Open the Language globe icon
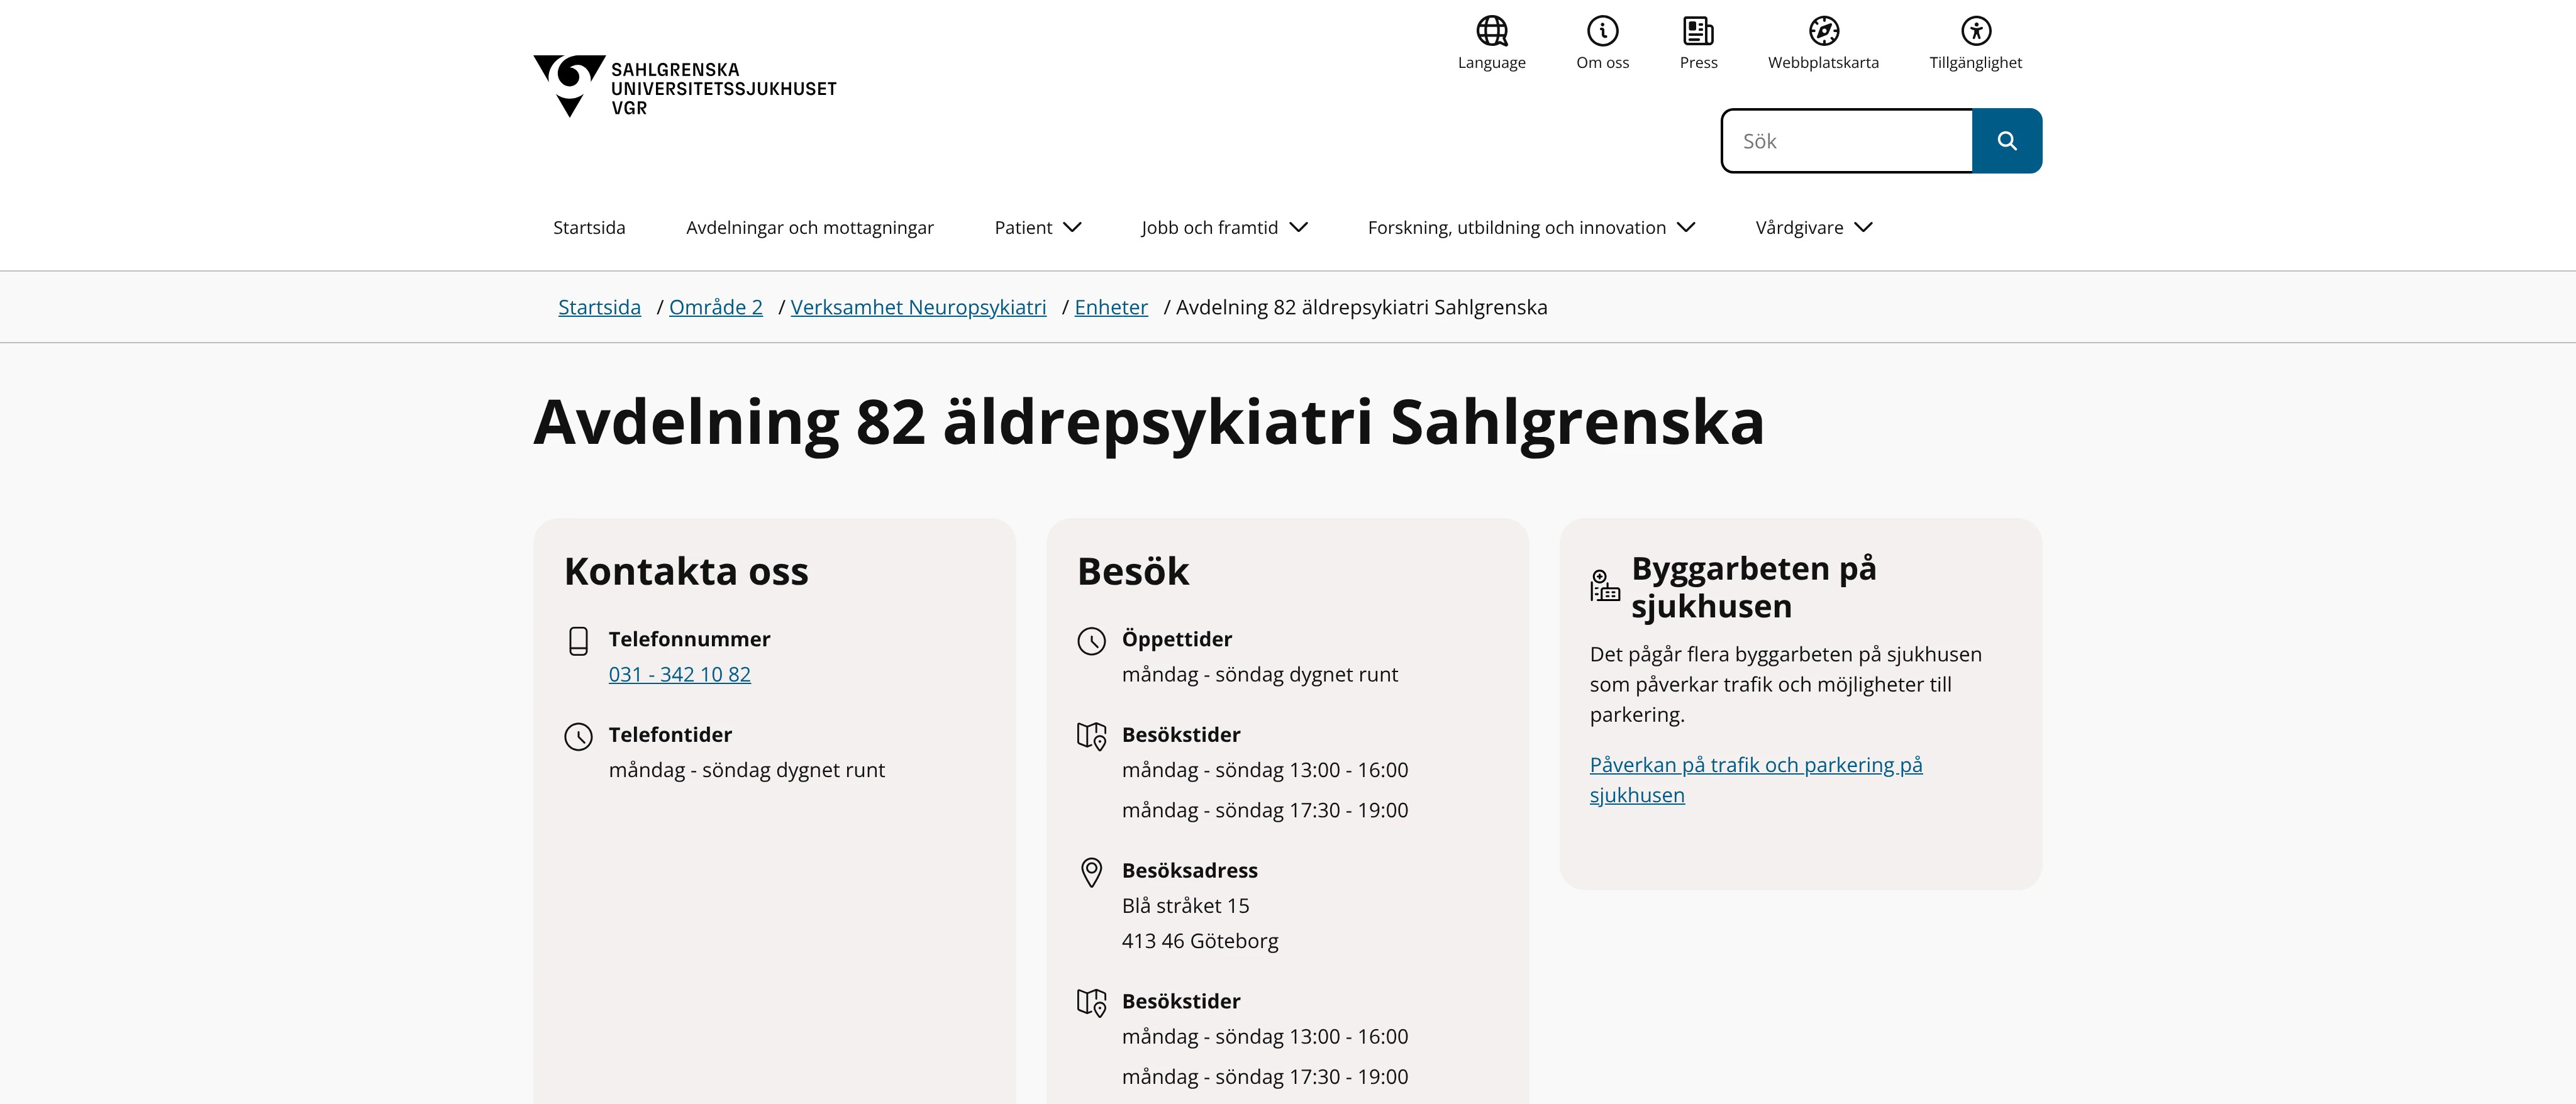The image size is (2576, 1104). [x=1491, y=31]
